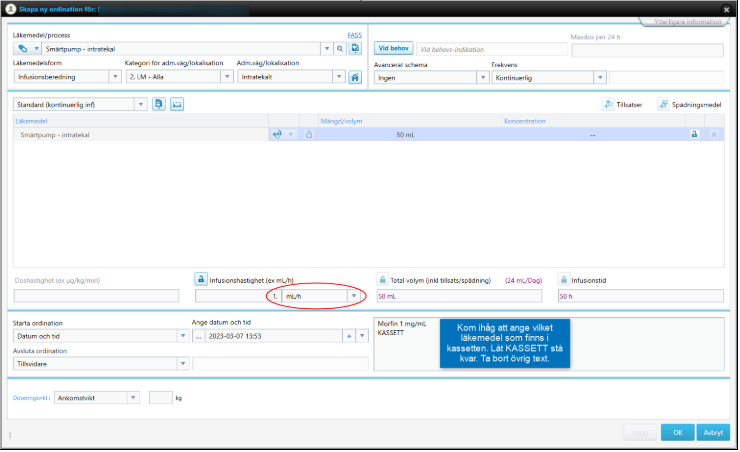Click the Tillsatser additives icon
This screenshot has width=740, height=452.
pyautogui.click(x=609, y=104)
